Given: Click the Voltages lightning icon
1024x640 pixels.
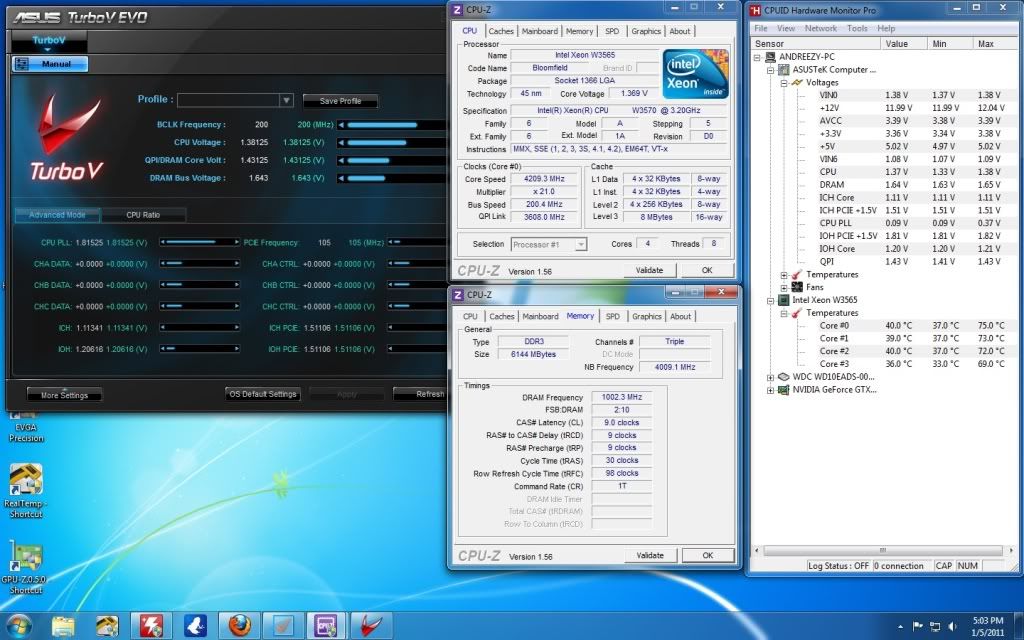Looking at the screenshot, I should click(797, 83).
